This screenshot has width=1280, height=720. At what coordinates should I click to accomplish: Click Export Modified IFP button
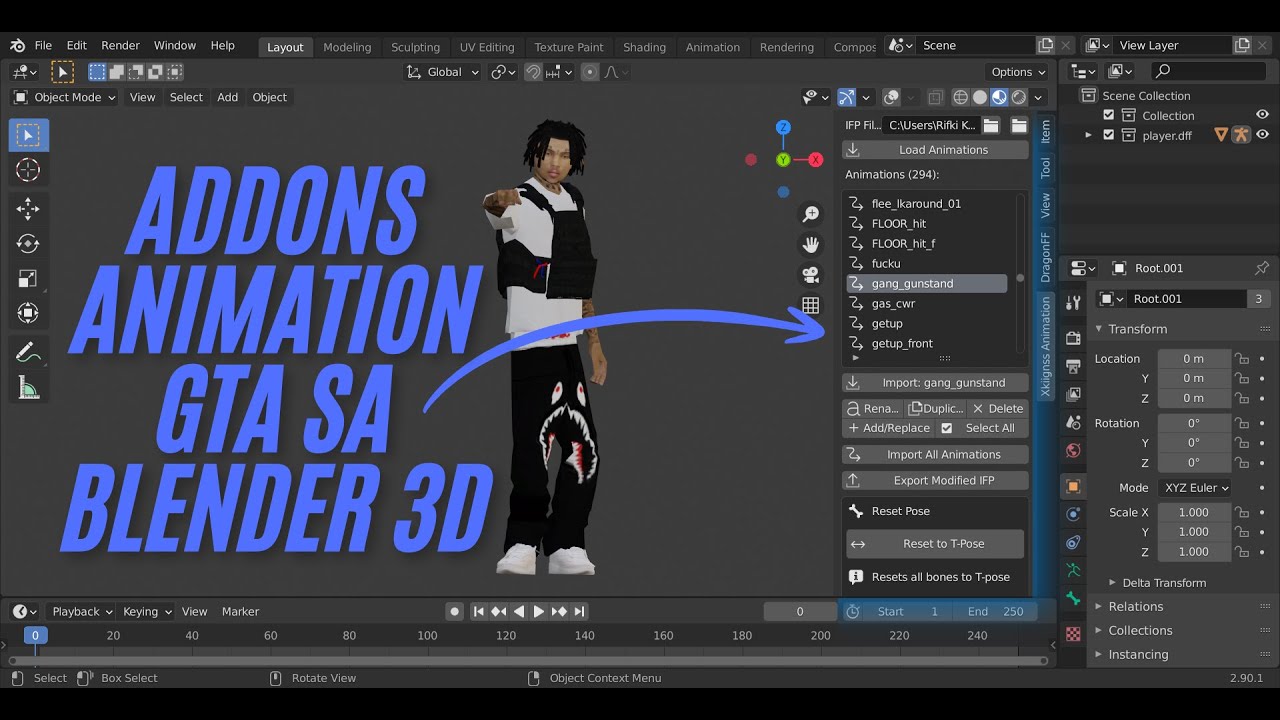[935, 481]
